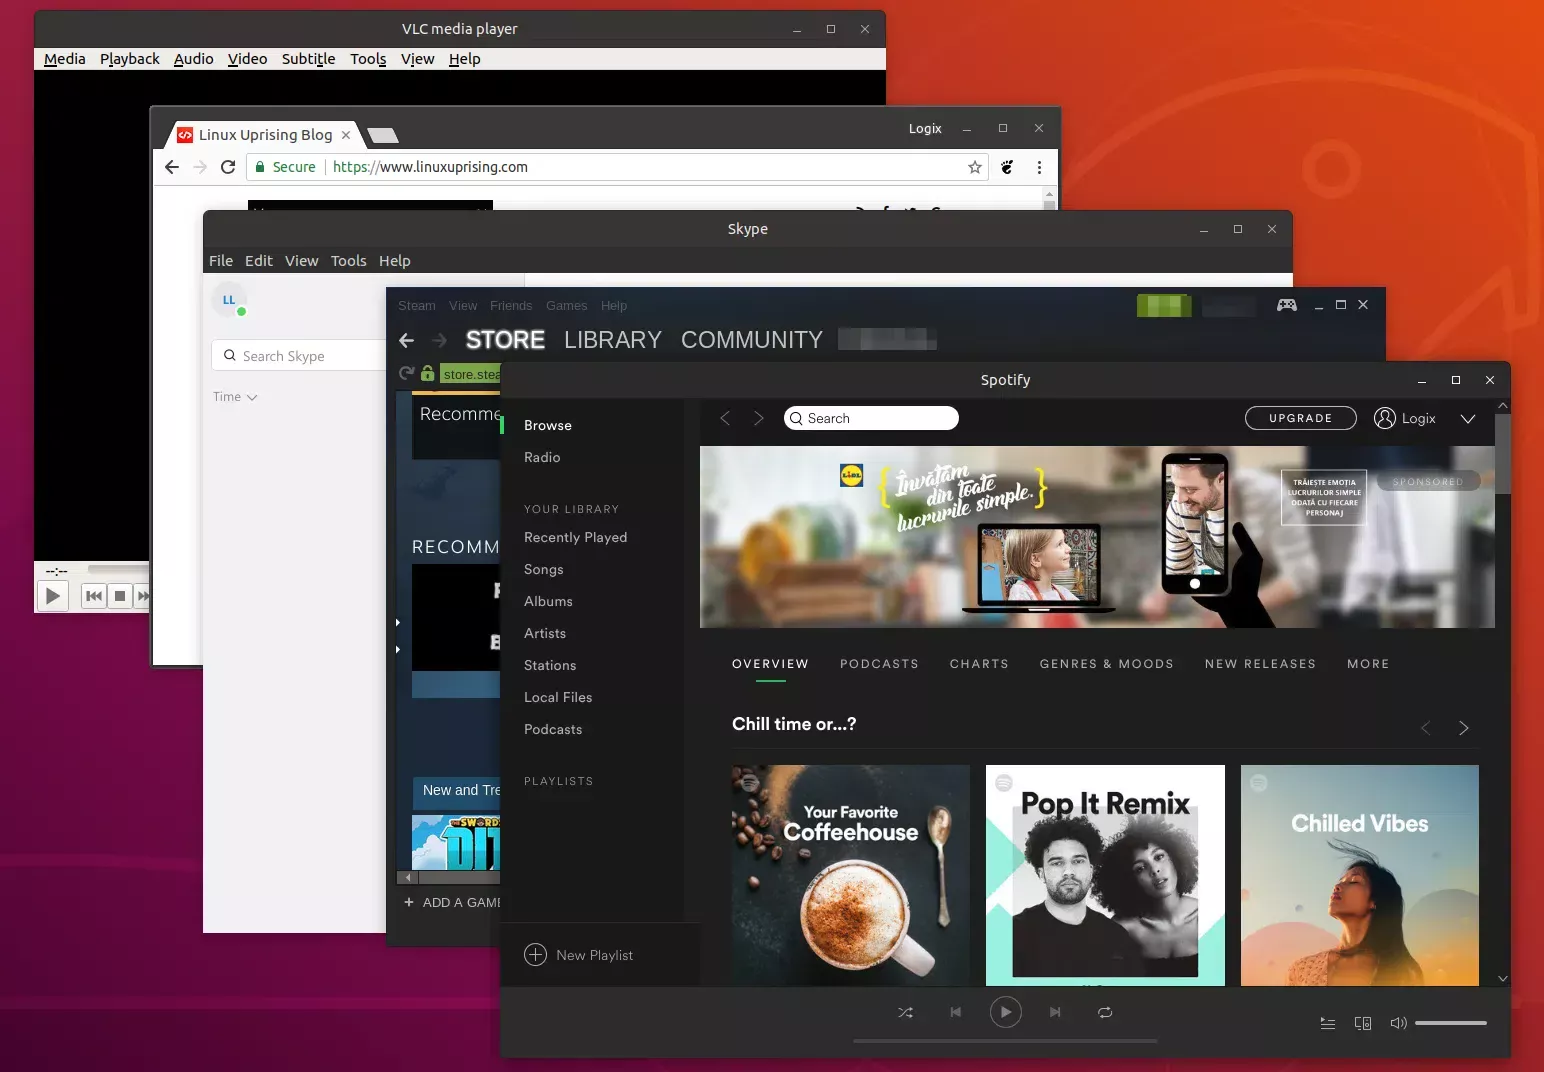Go back with Spotify left arrow
This screenshot has width=1544, height=1072.
pos(725,418)
